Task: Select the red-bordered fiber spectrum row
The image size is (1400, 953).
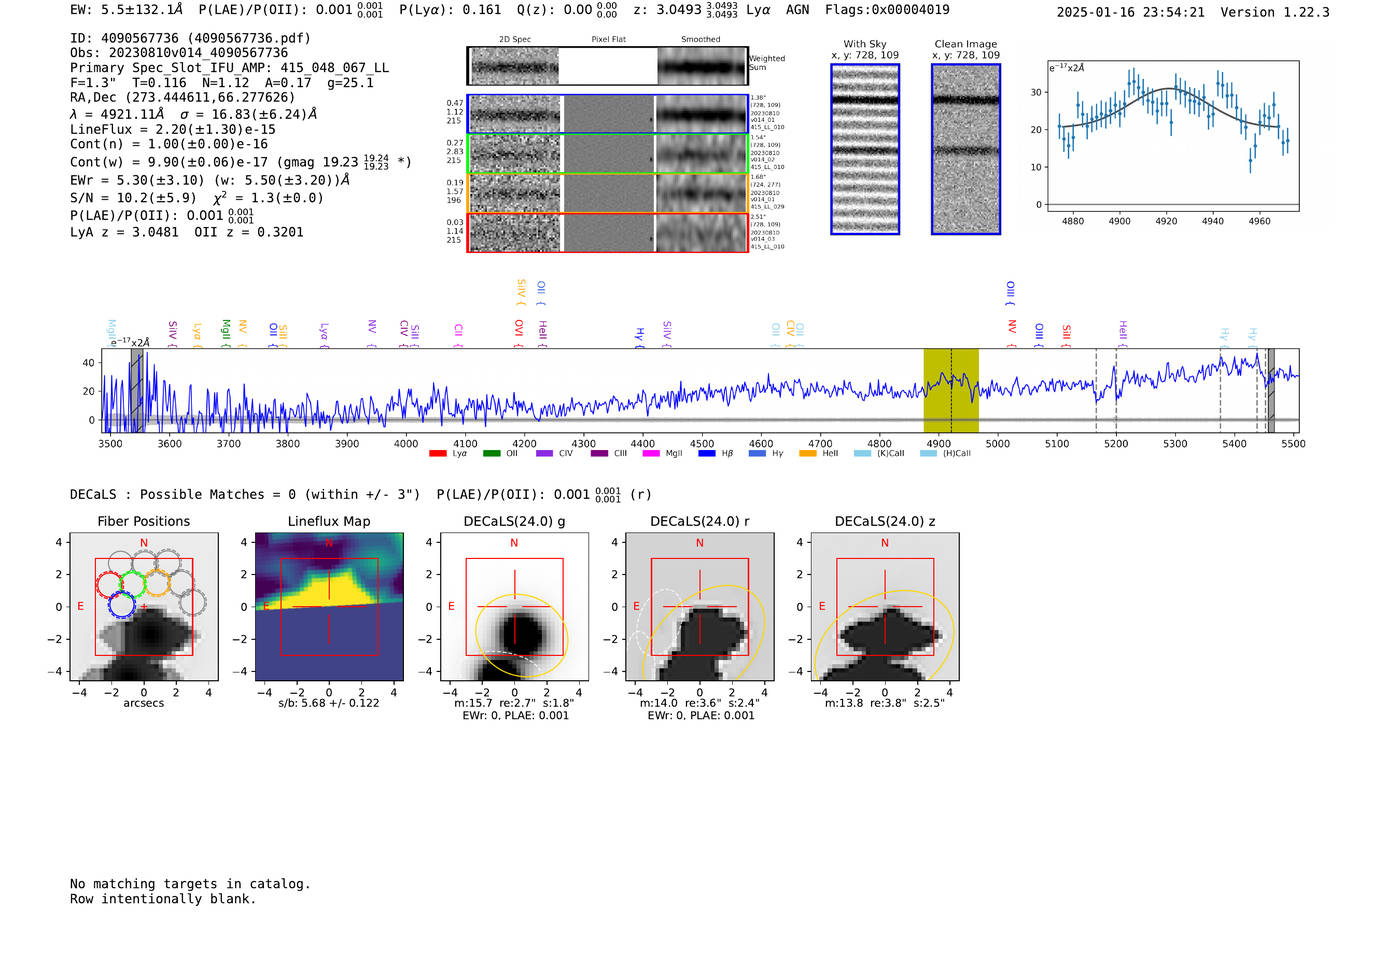Action: (608, 232)
